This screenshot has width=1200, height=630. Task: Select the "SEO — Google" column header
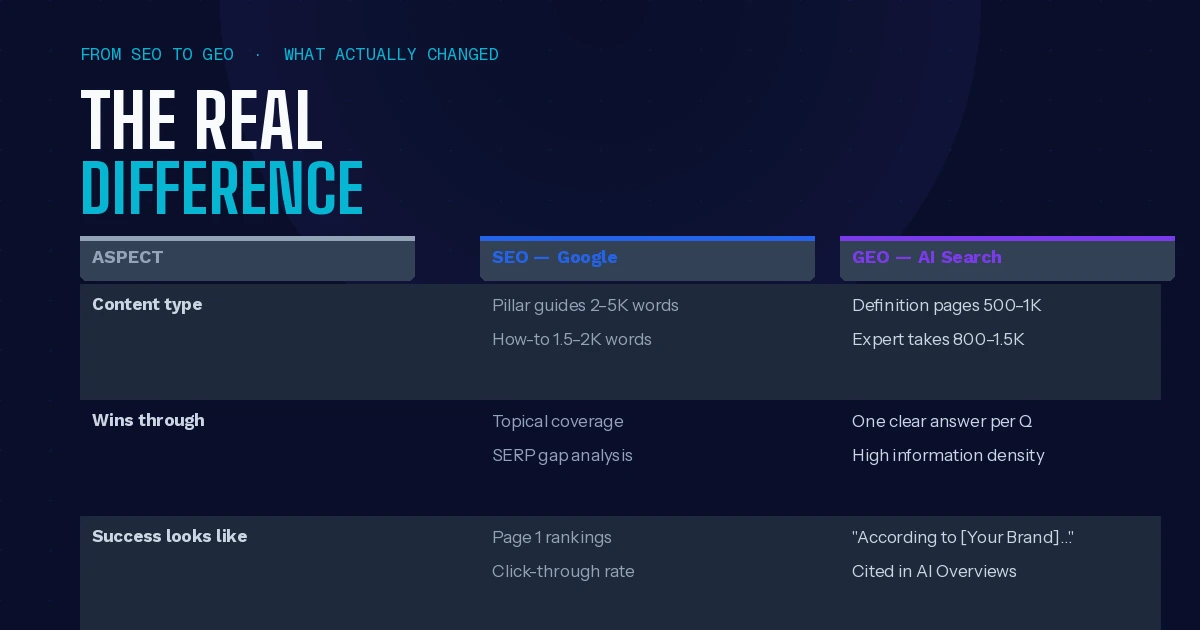[554, 258]
